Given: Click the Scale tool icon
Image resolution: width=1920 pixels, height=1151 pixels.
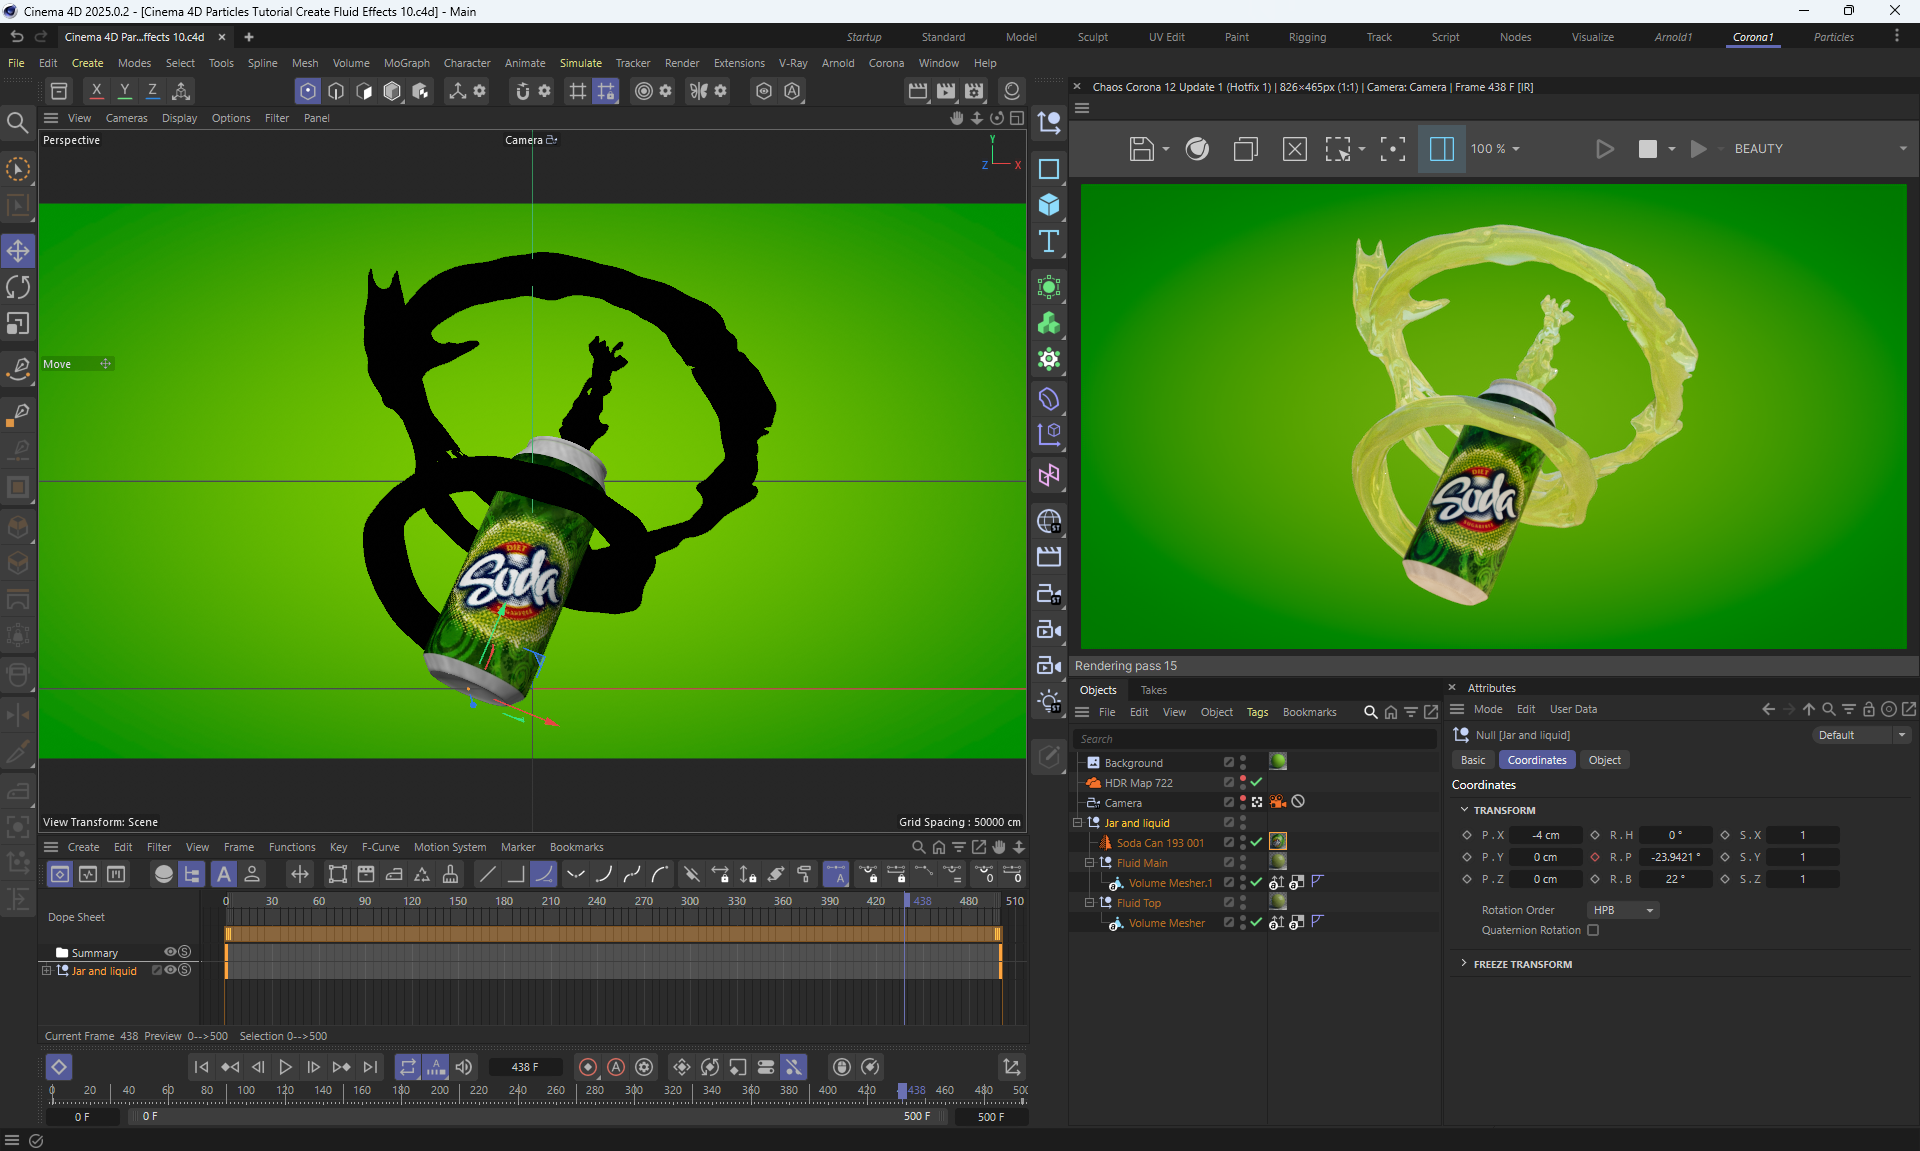Looking at the screenshot, I should (18, 324).
